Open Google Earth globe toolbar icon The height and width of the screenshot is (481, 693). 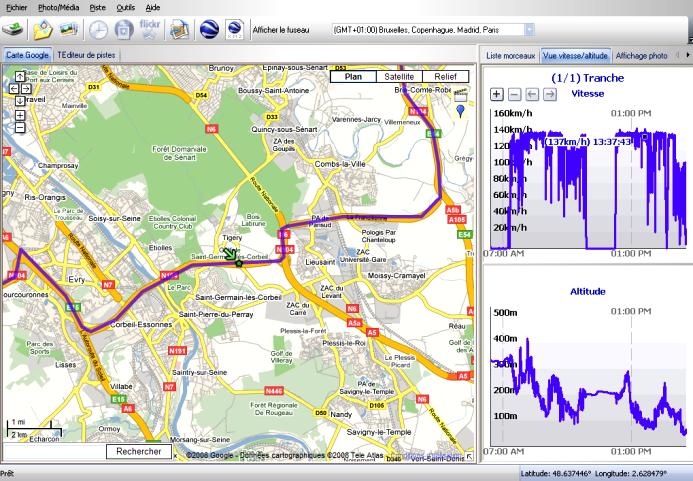click(209, 30)
